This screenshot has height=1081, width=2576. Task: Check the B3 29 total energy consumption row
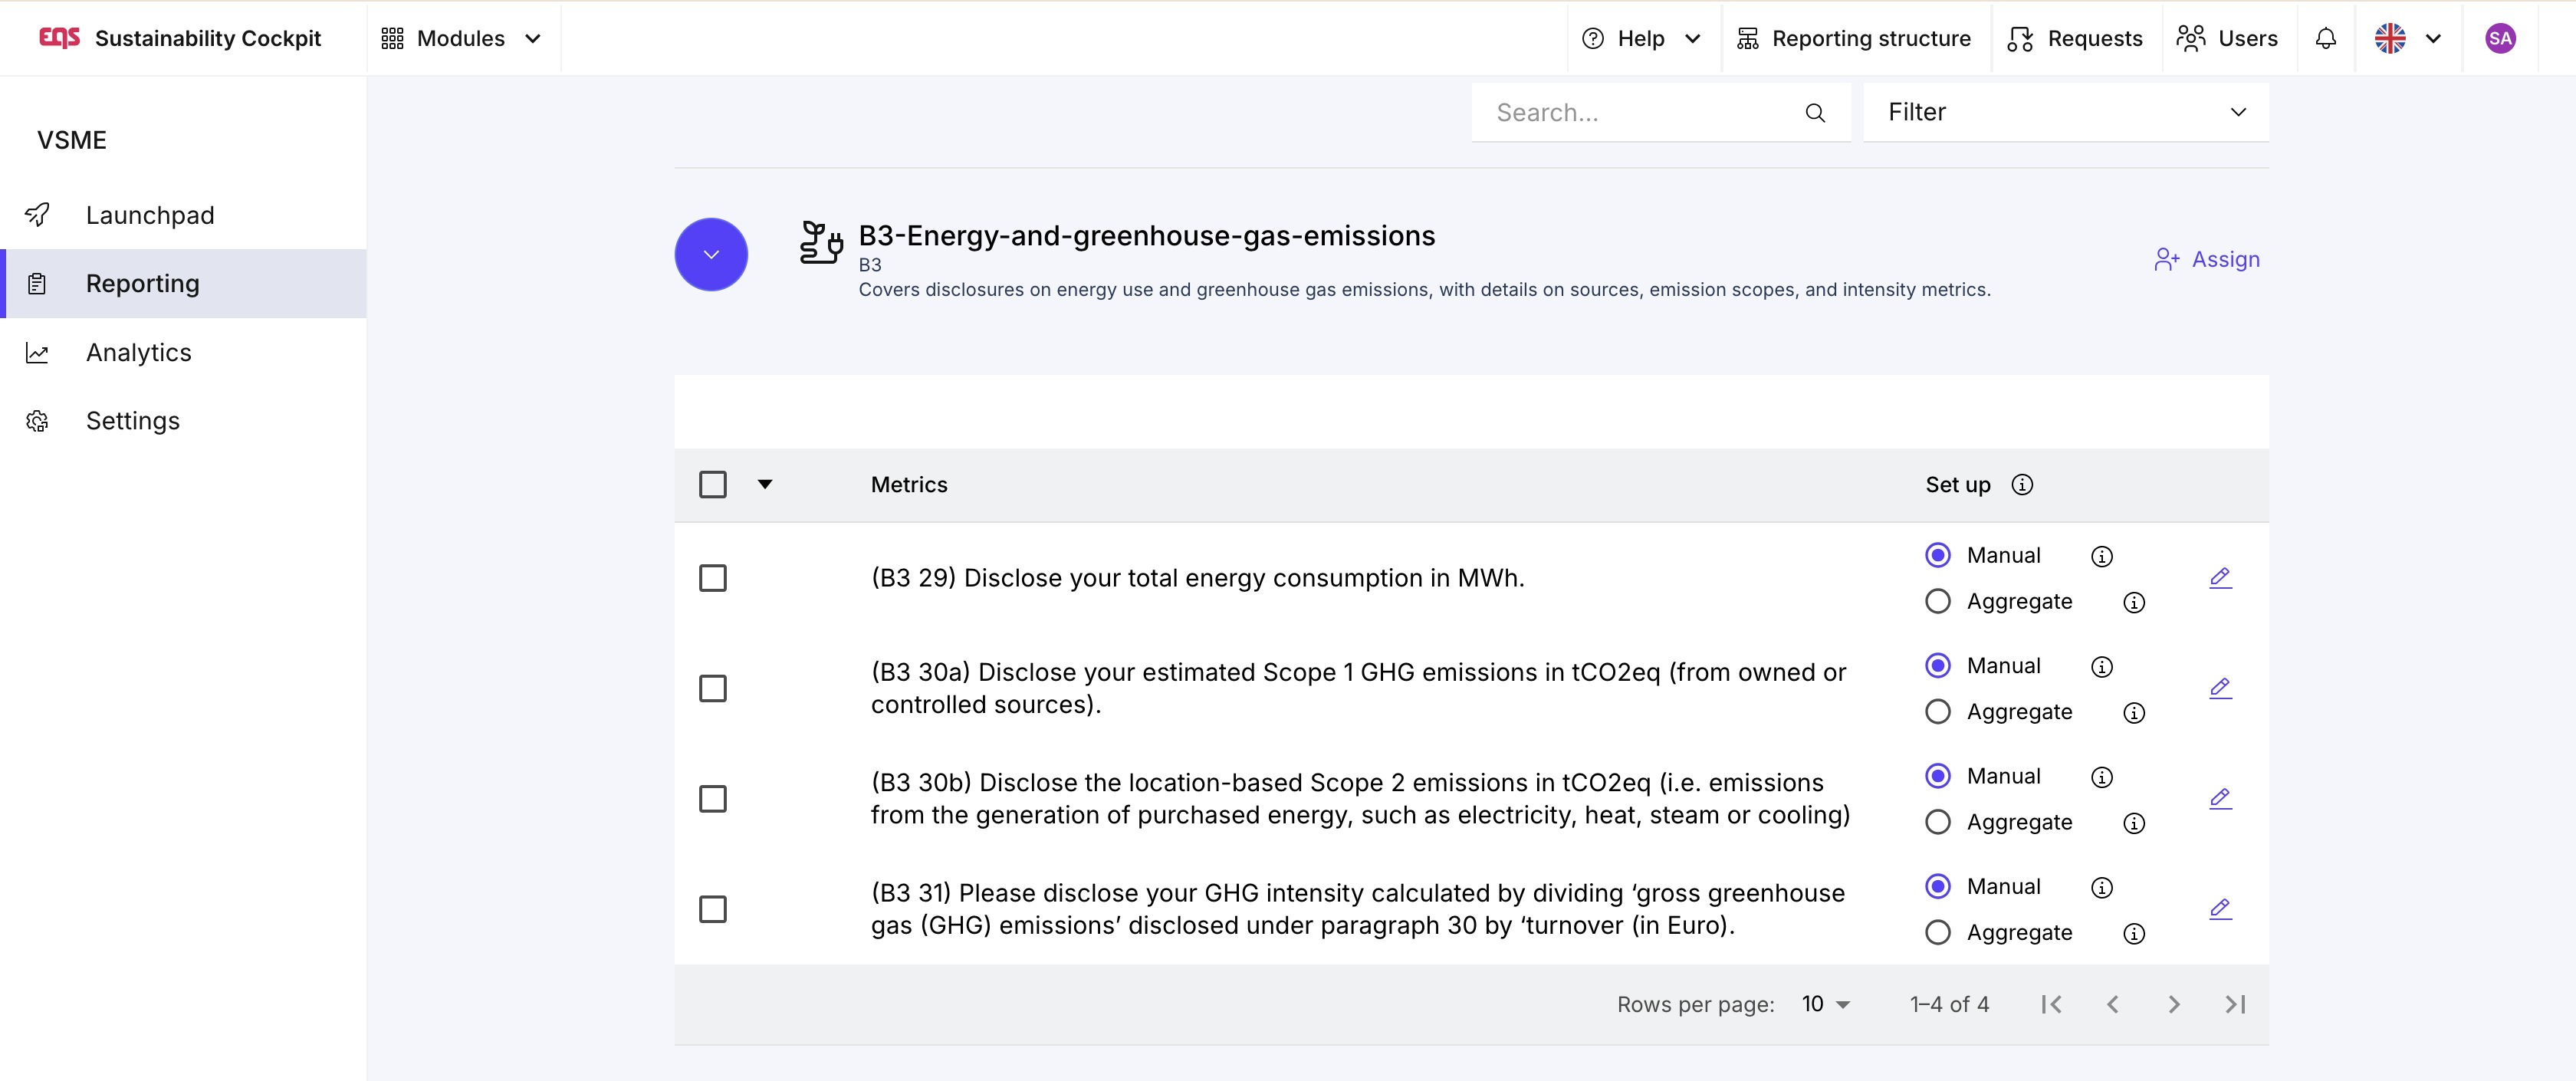point(713,578)
